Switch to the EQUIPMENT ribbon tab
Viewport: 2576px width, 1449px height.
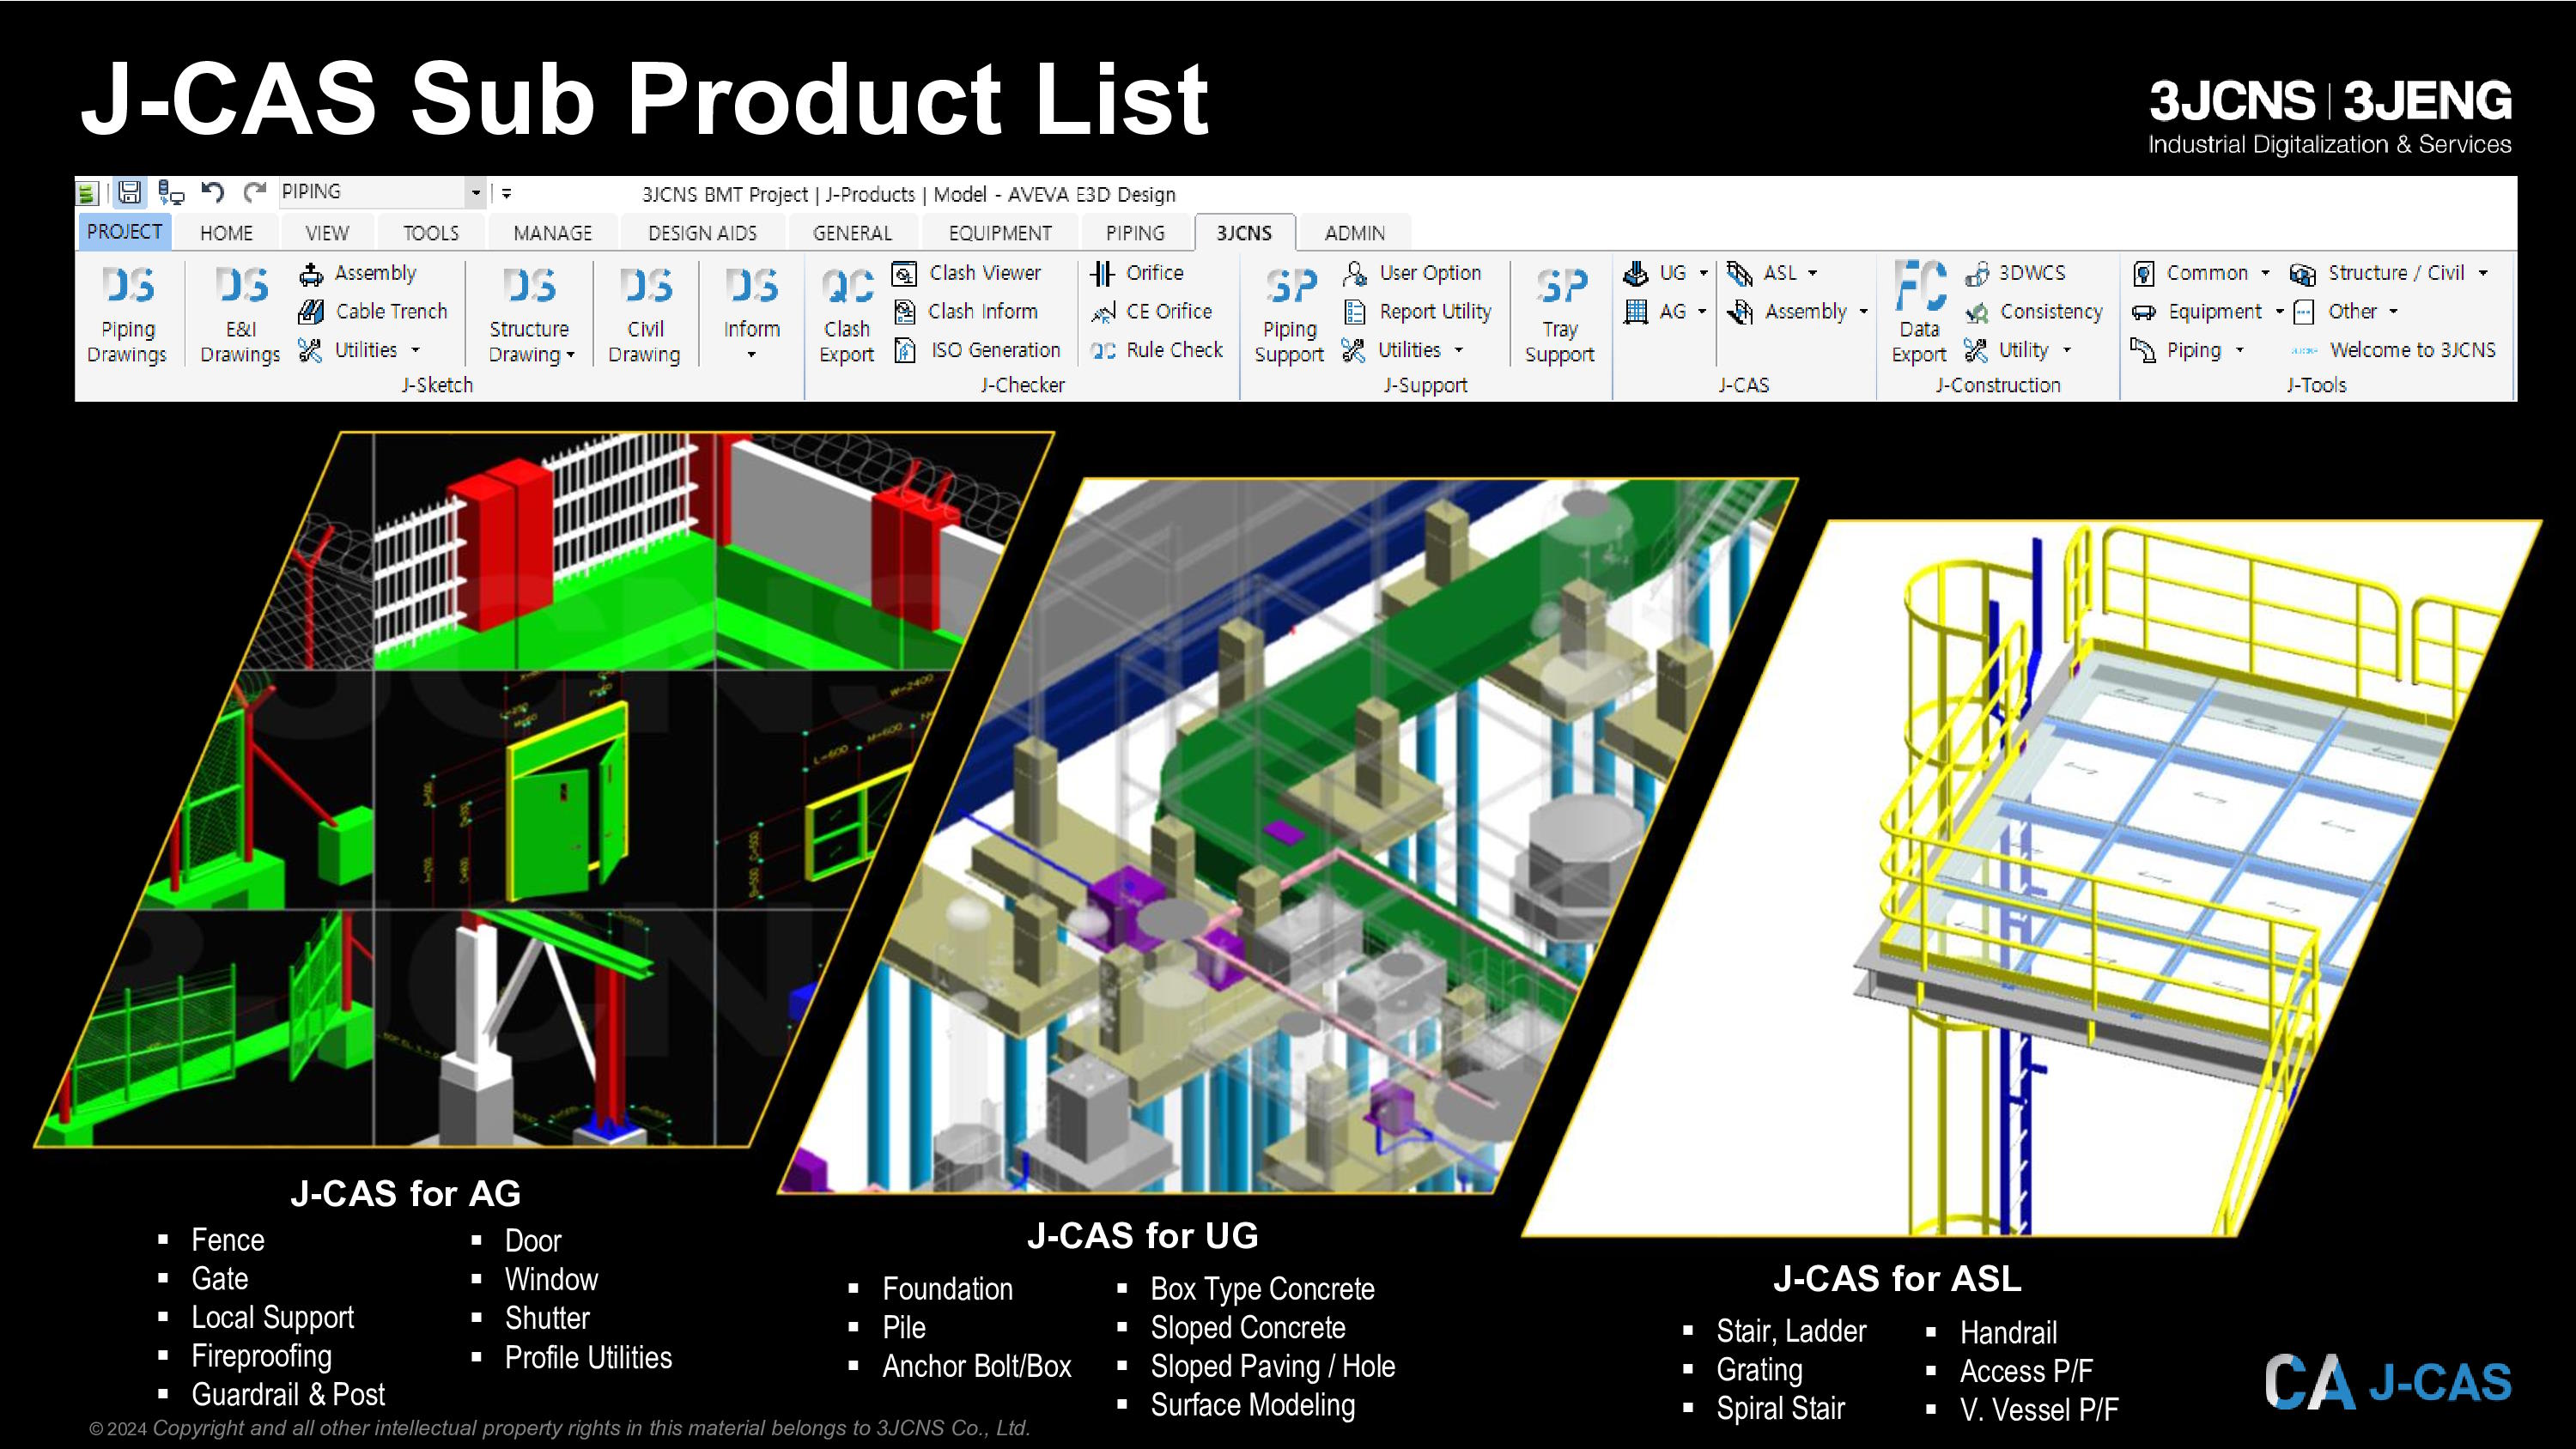[x=1000, y=233]
